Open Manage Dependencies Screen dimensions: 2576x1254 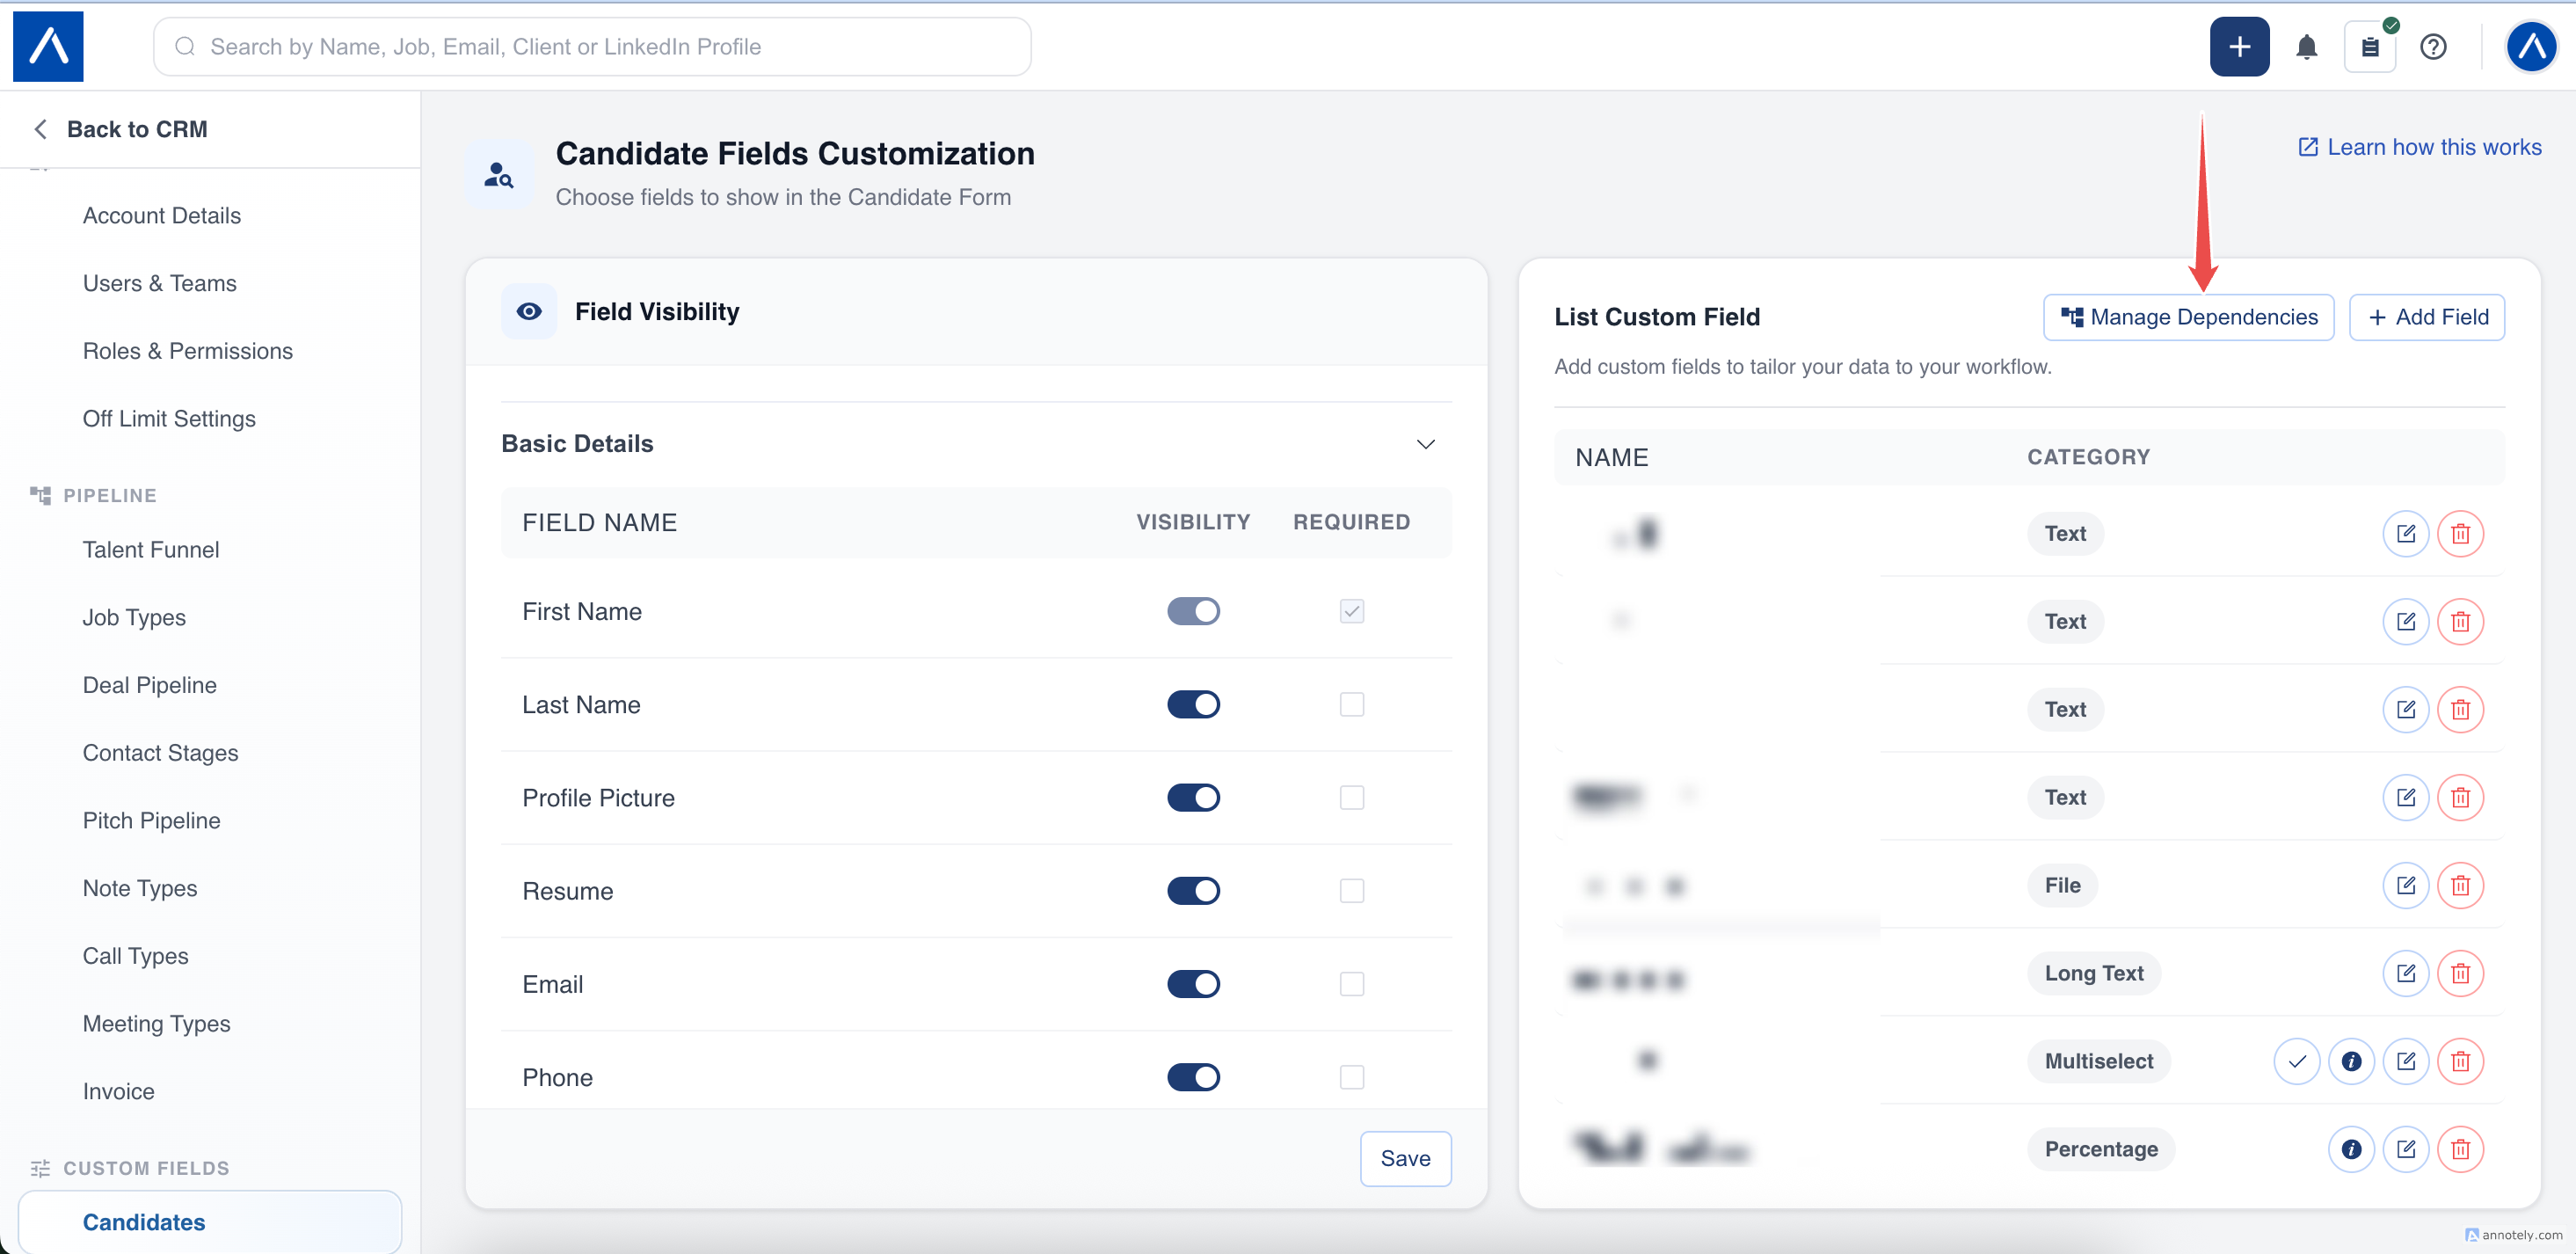[x=2188, y=317]
